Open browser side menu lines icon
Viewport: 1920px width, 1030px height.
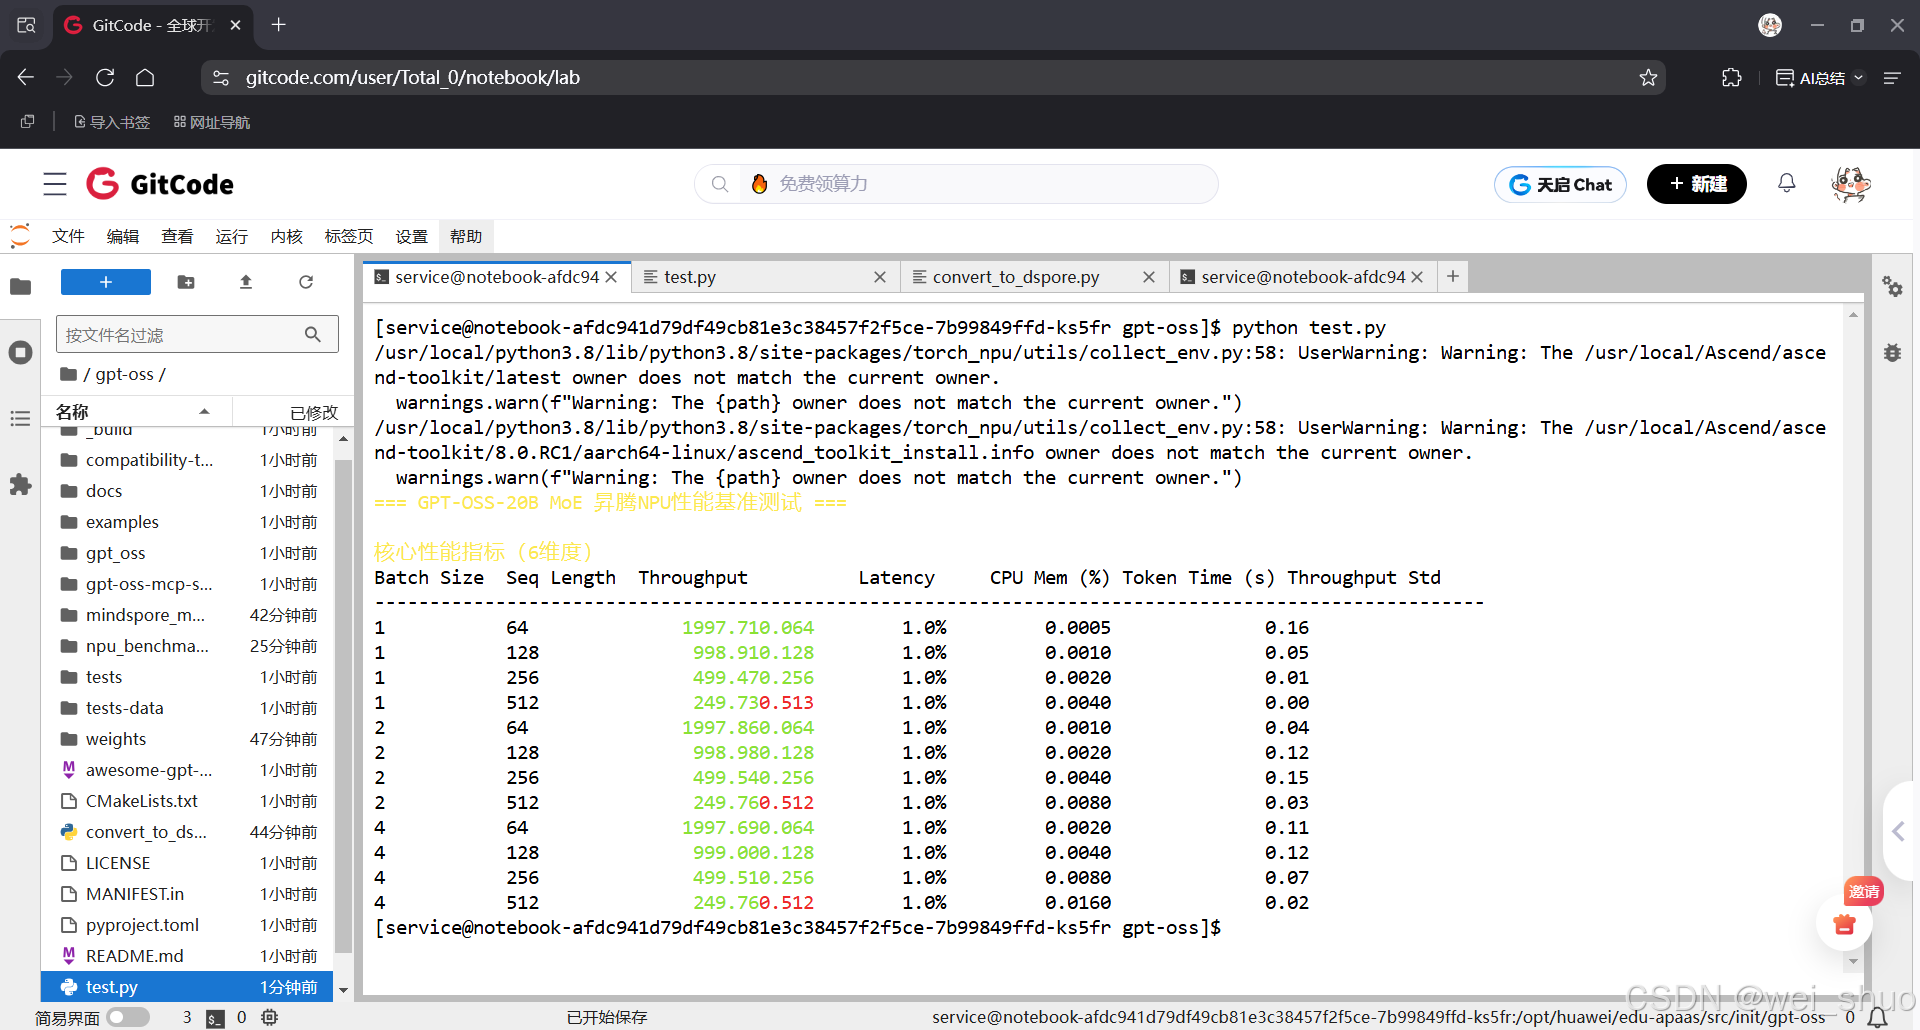(1892, 77)
